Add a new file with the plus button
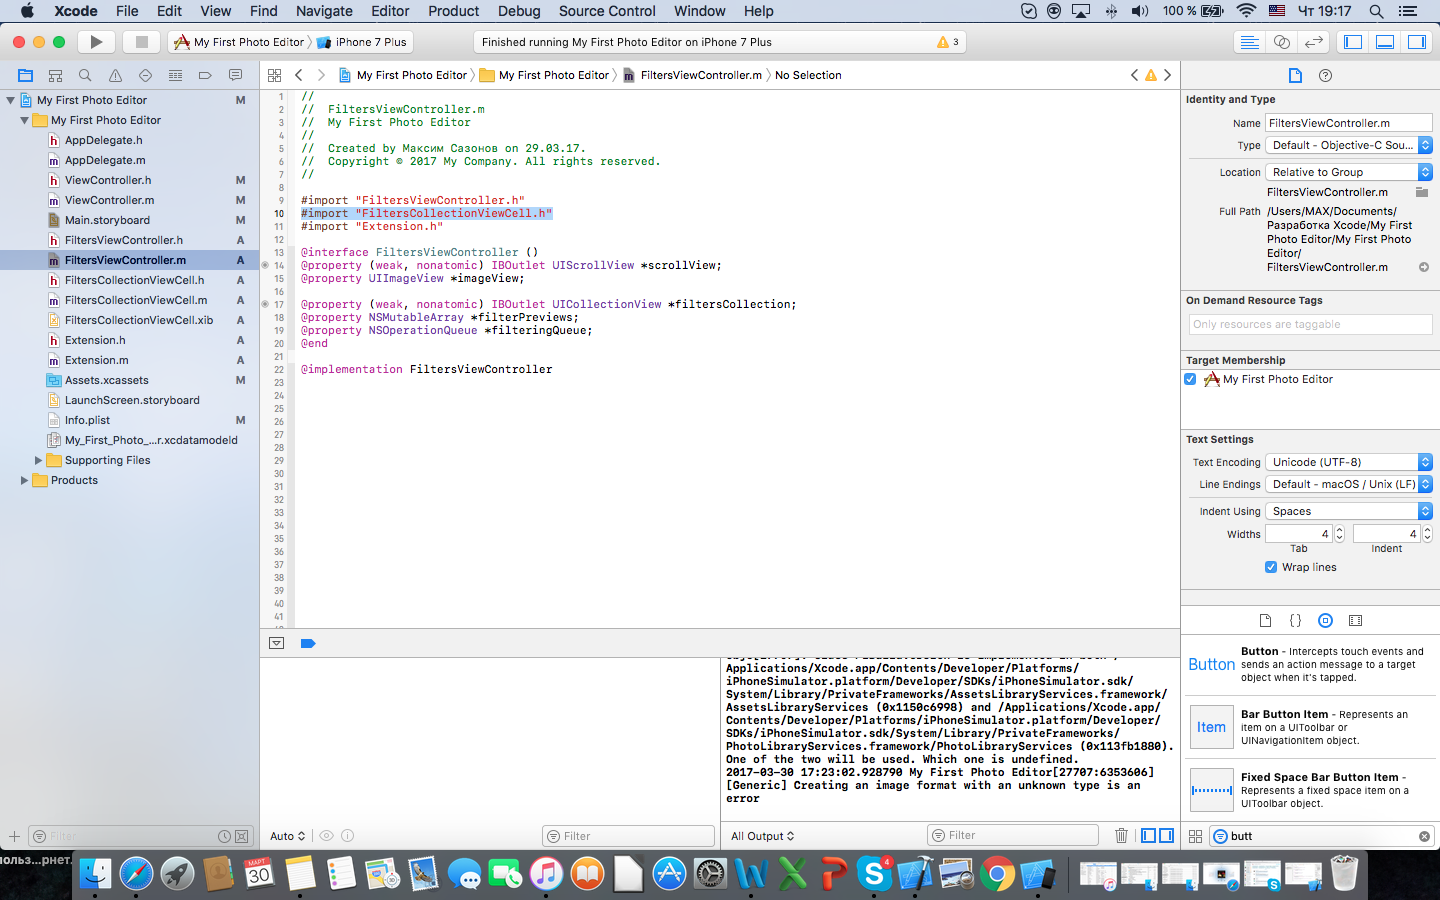 click(14, 836)
